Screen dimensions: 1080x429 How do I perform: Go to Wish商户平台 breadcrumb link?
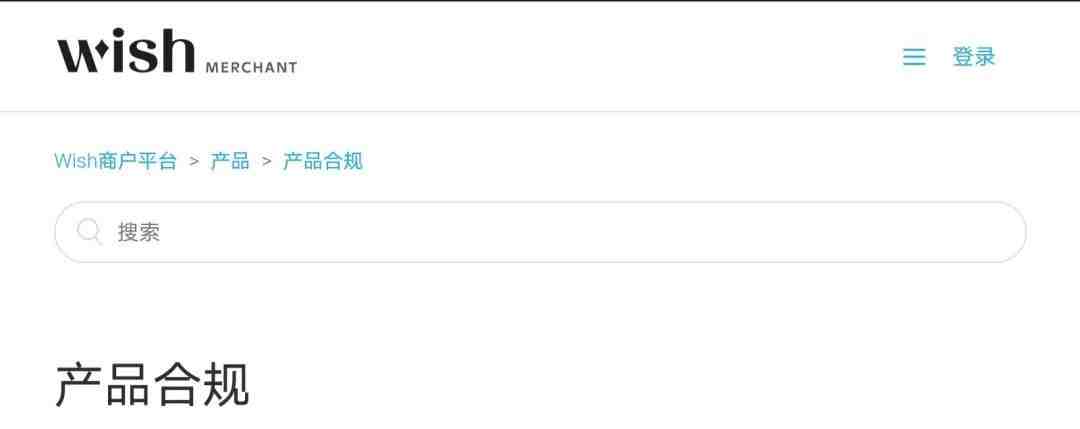[116, 162]
